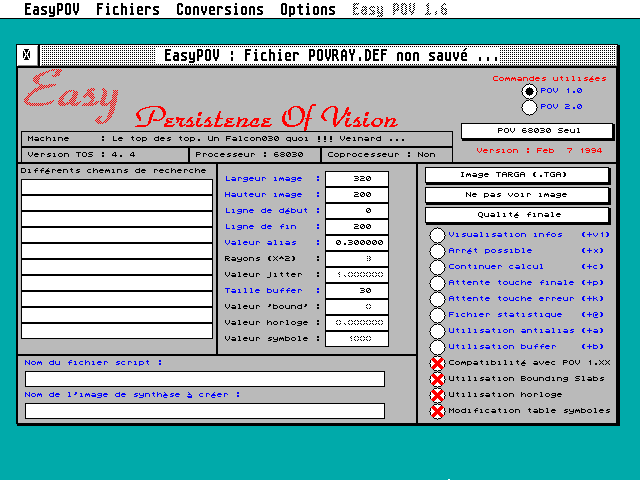The image size is (640, 480).
Task: Click crossed-out Utilisation Bounding Slabs box
Action: click(x=437, y=379)
